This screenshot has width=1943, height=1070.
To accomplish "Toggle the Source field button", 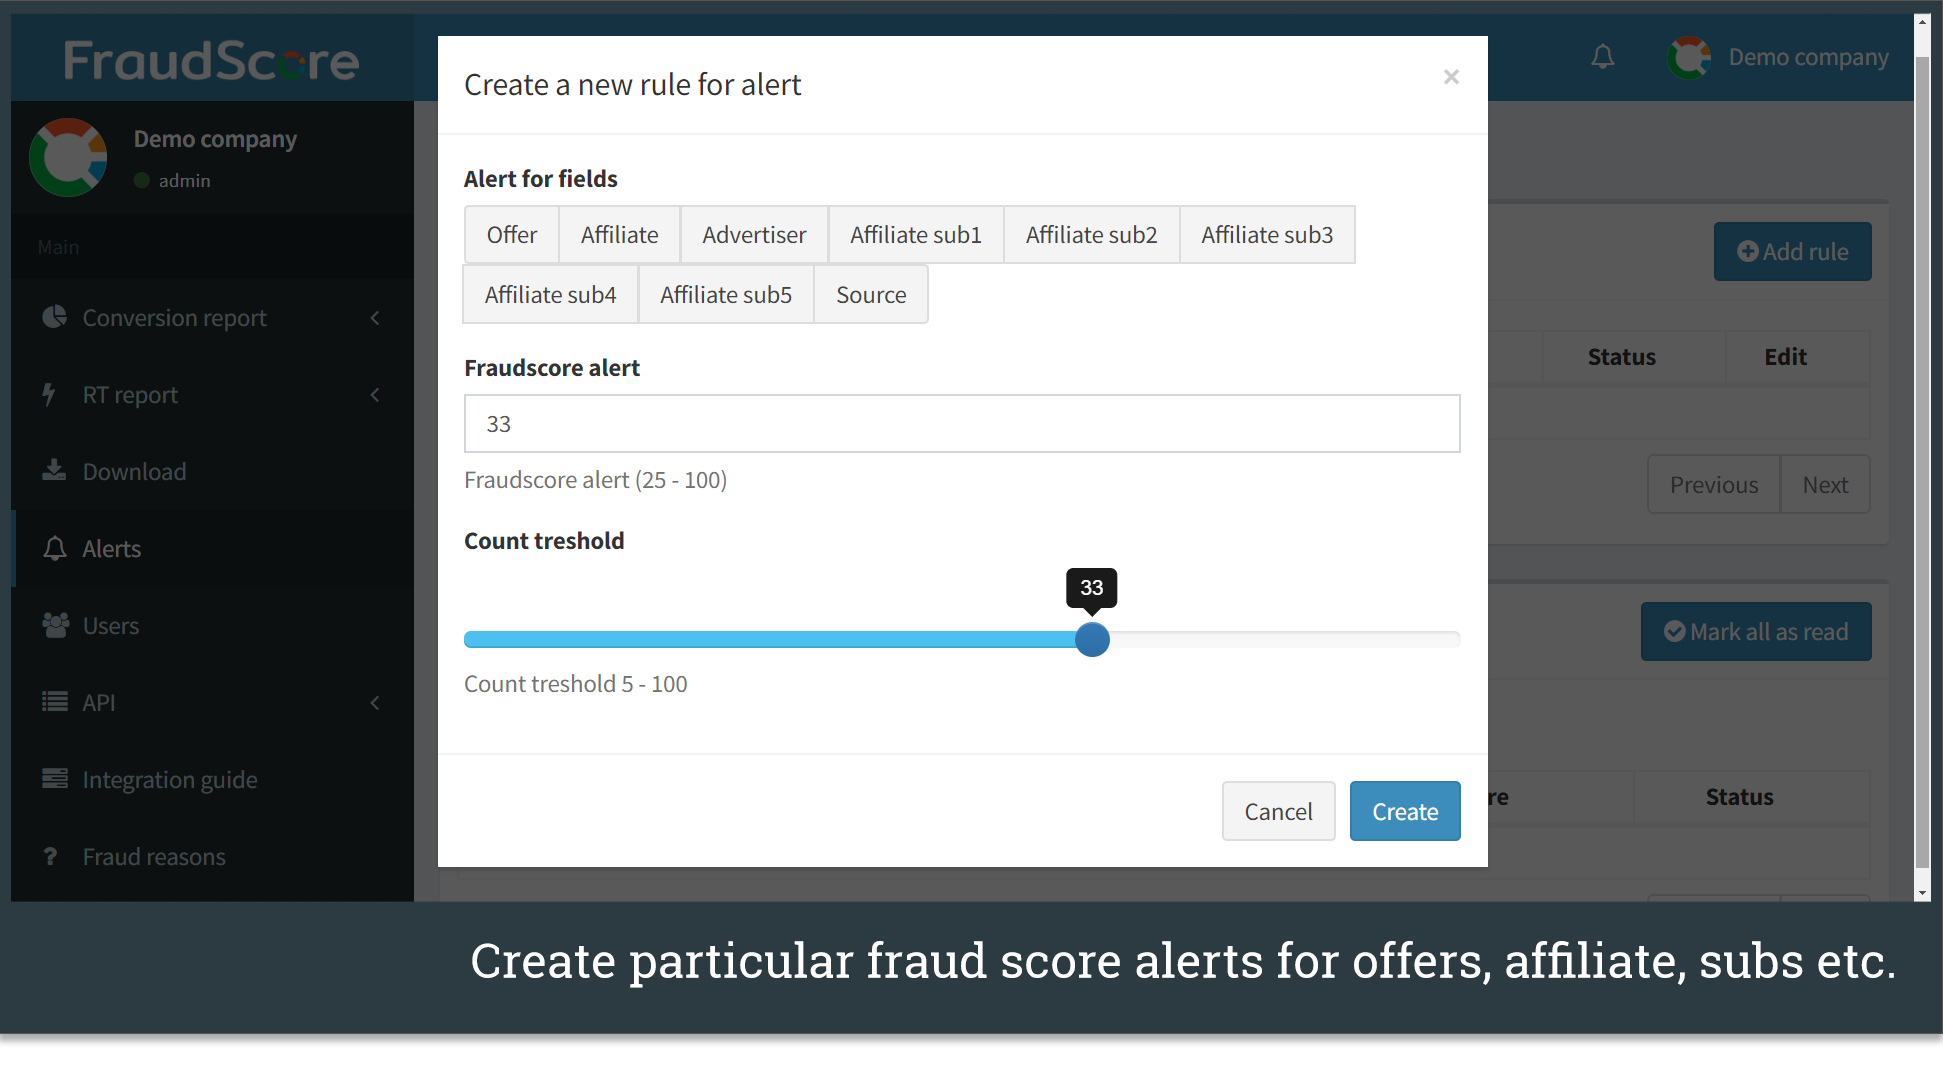I will [870, 295].
